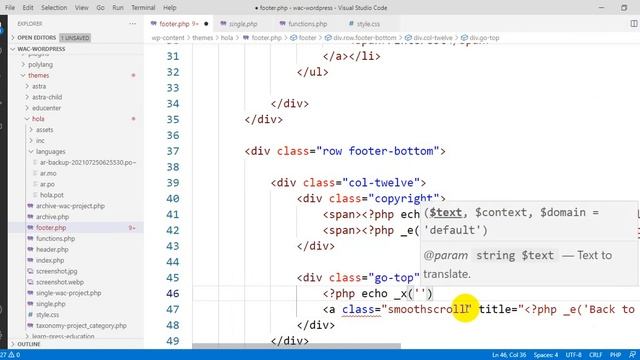Switch to the footer.php editor tab
Screen dimensions: 640x360
(179, 24)
